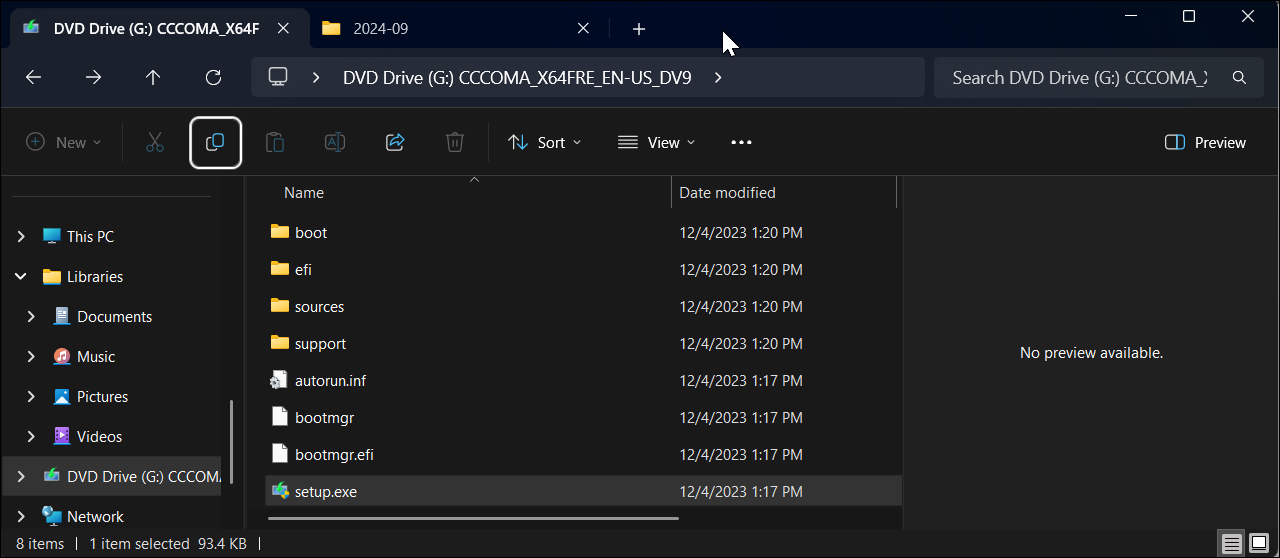Select Network in the navigation pane
The width and height of the screenshot is (1280, 558).
point(95,517)
